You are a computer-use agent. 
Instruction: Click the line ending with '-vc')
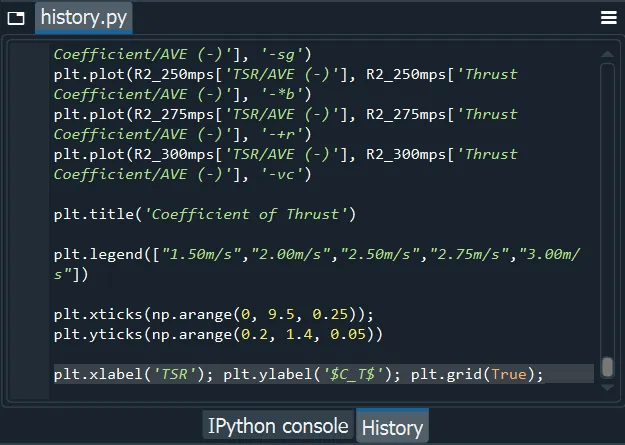coord(183,174)
